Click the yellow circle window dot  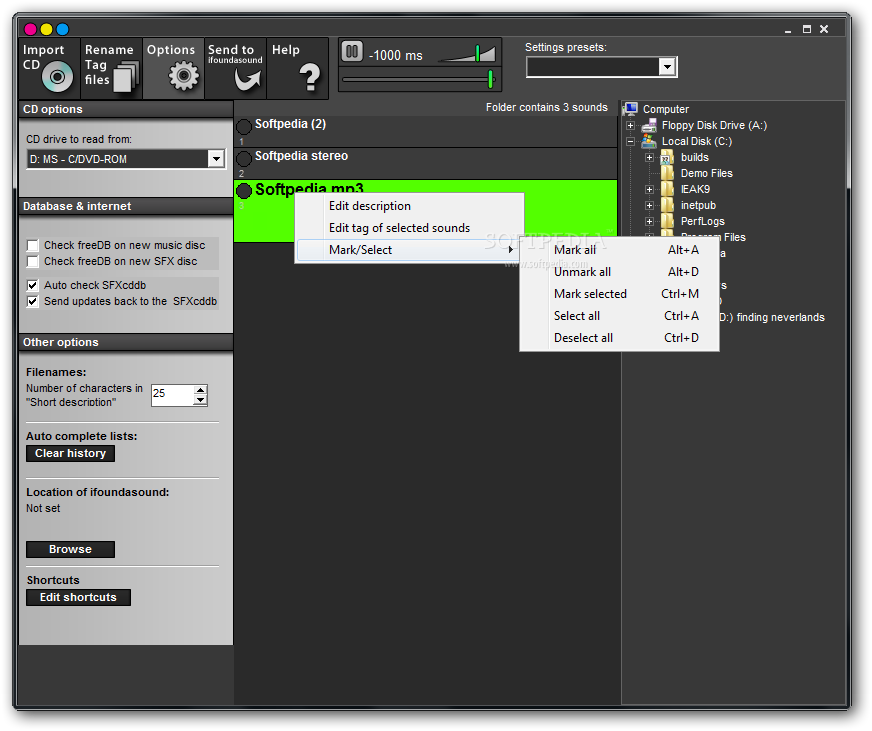coord(47,29)
